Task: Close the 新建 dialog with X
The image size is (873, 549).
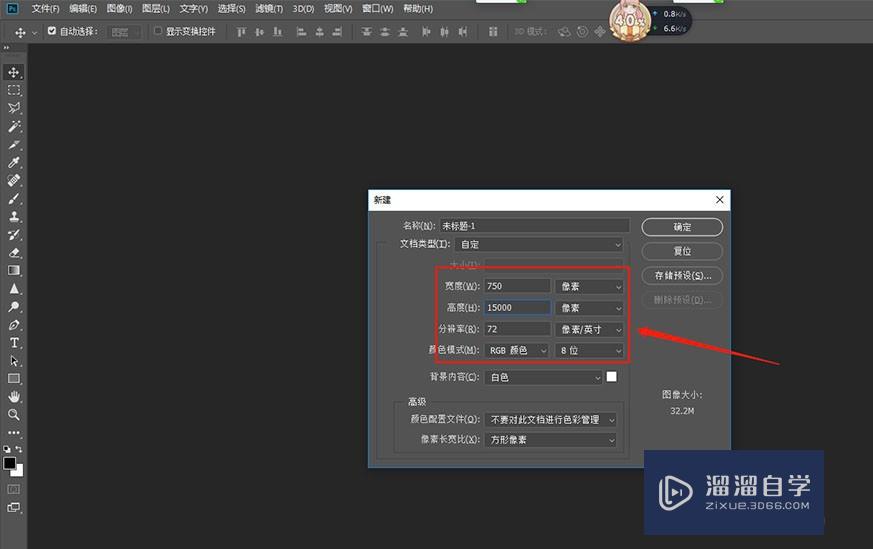Action: tap(719, 200)
